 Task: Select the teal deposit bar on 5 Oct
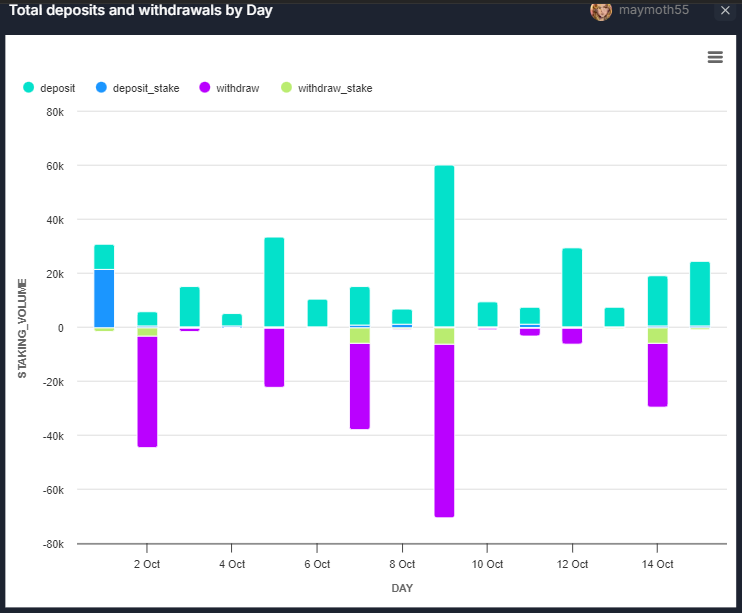pos(274,282)
